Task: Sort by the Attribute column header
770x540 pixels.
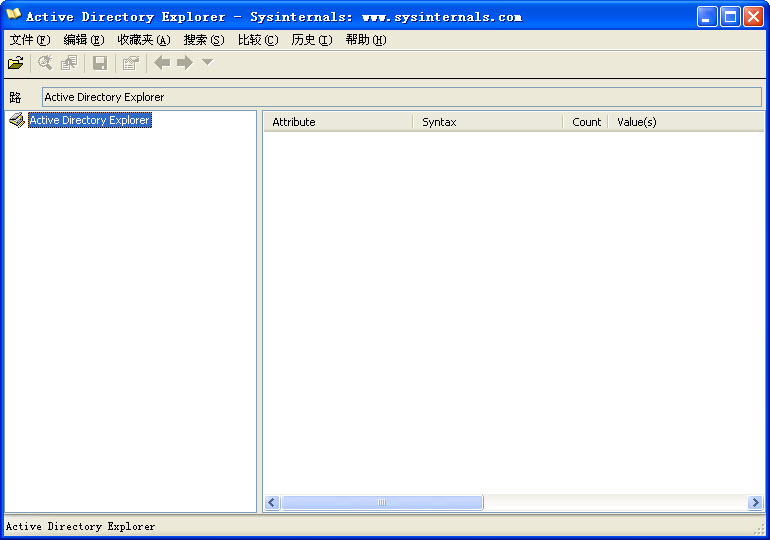Action: pyautogui.click(x=338, y=122)
